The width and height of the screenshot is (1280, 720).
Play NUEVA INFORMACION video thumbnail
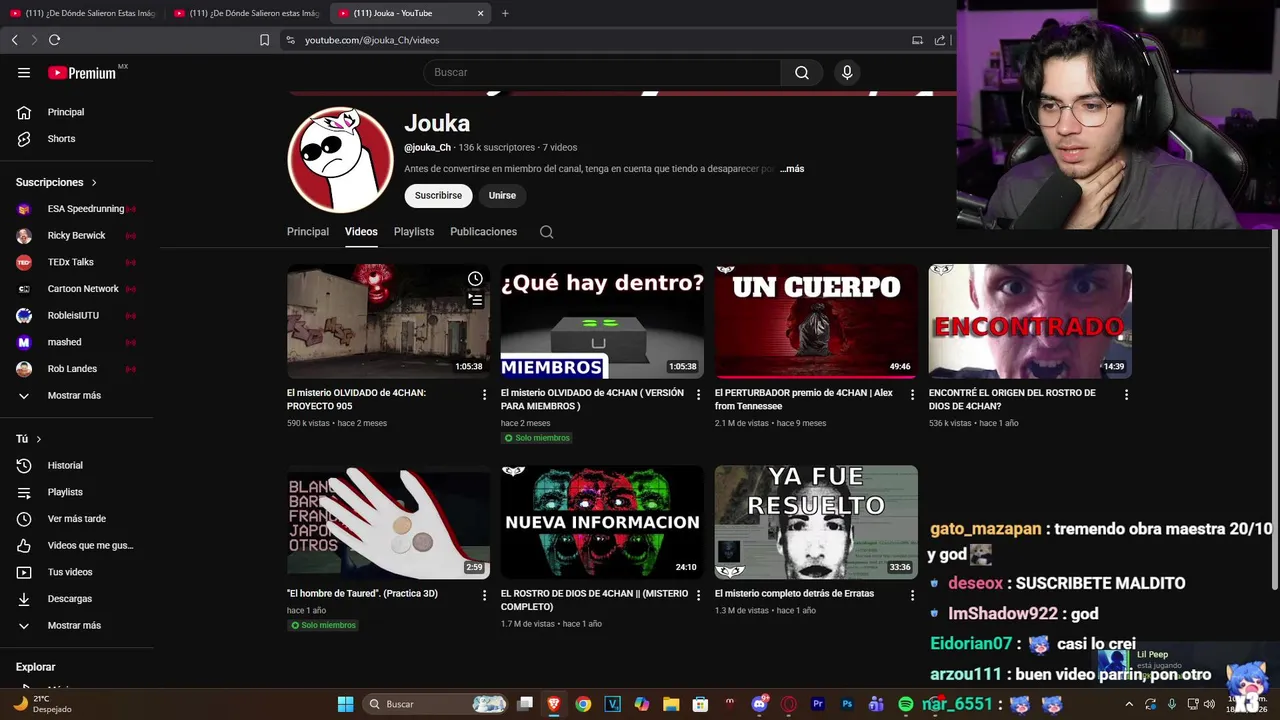602,522
